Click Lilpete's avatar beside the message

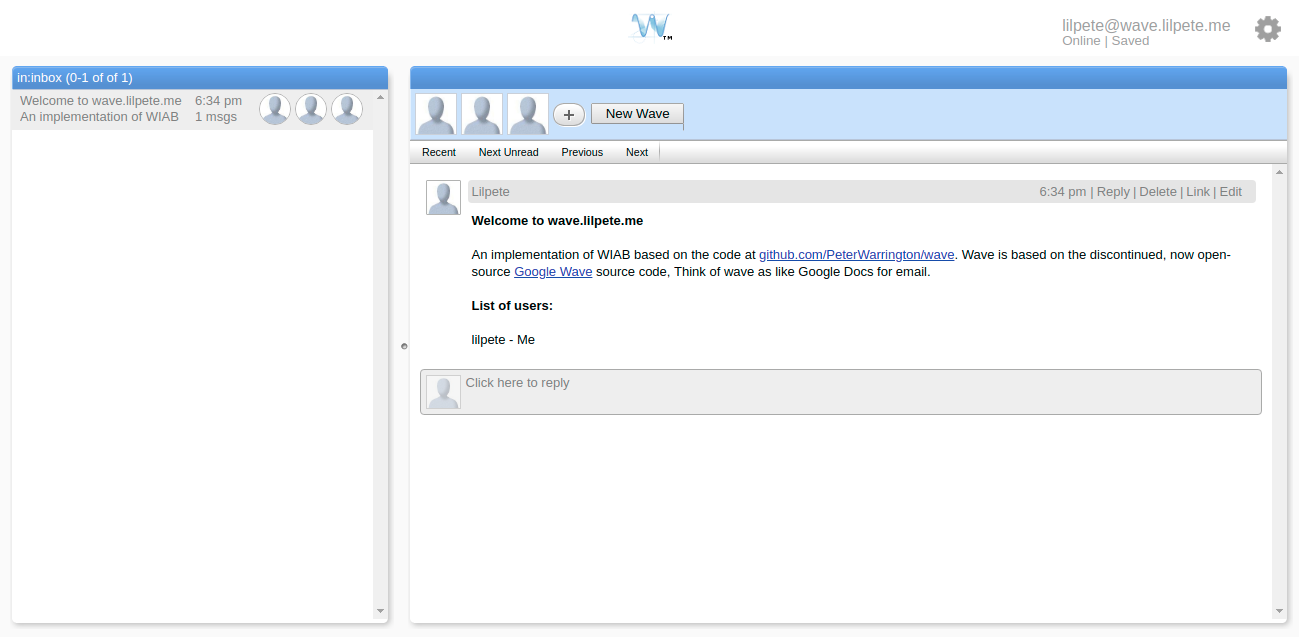443,197
